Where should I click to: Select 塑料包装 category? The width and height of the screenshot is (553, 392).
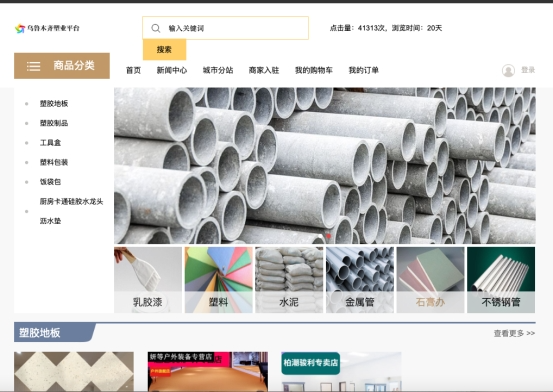click(54, 162)
